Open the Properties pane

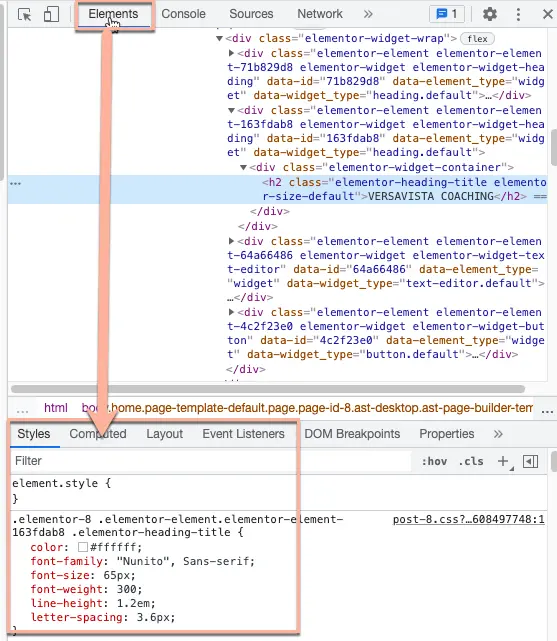coord(447,434)
